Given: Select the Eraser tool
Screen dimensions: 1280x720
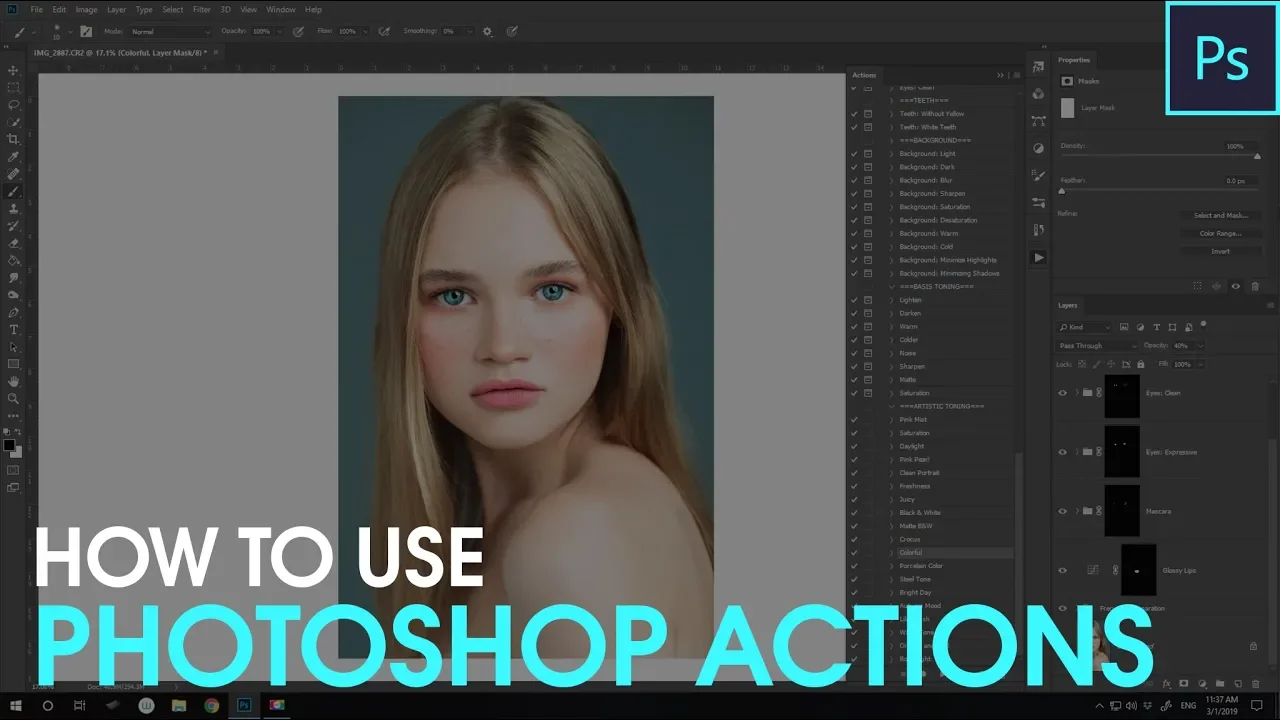Looking at the screenshot, I should pyautogui.click(x=13, y=243).
